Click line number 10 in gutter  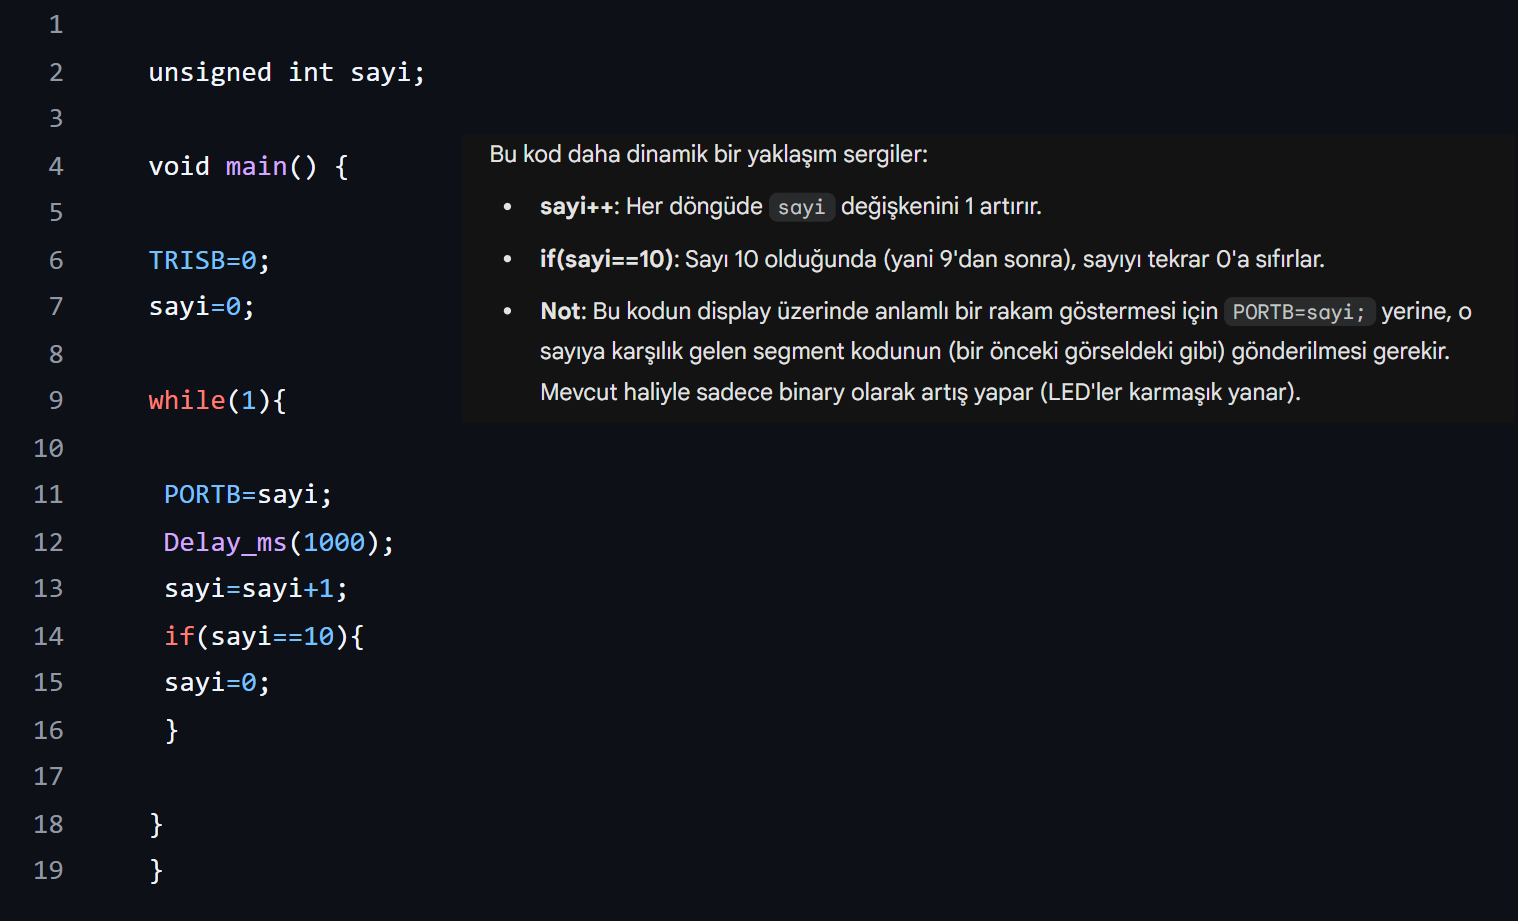point(48,448)
